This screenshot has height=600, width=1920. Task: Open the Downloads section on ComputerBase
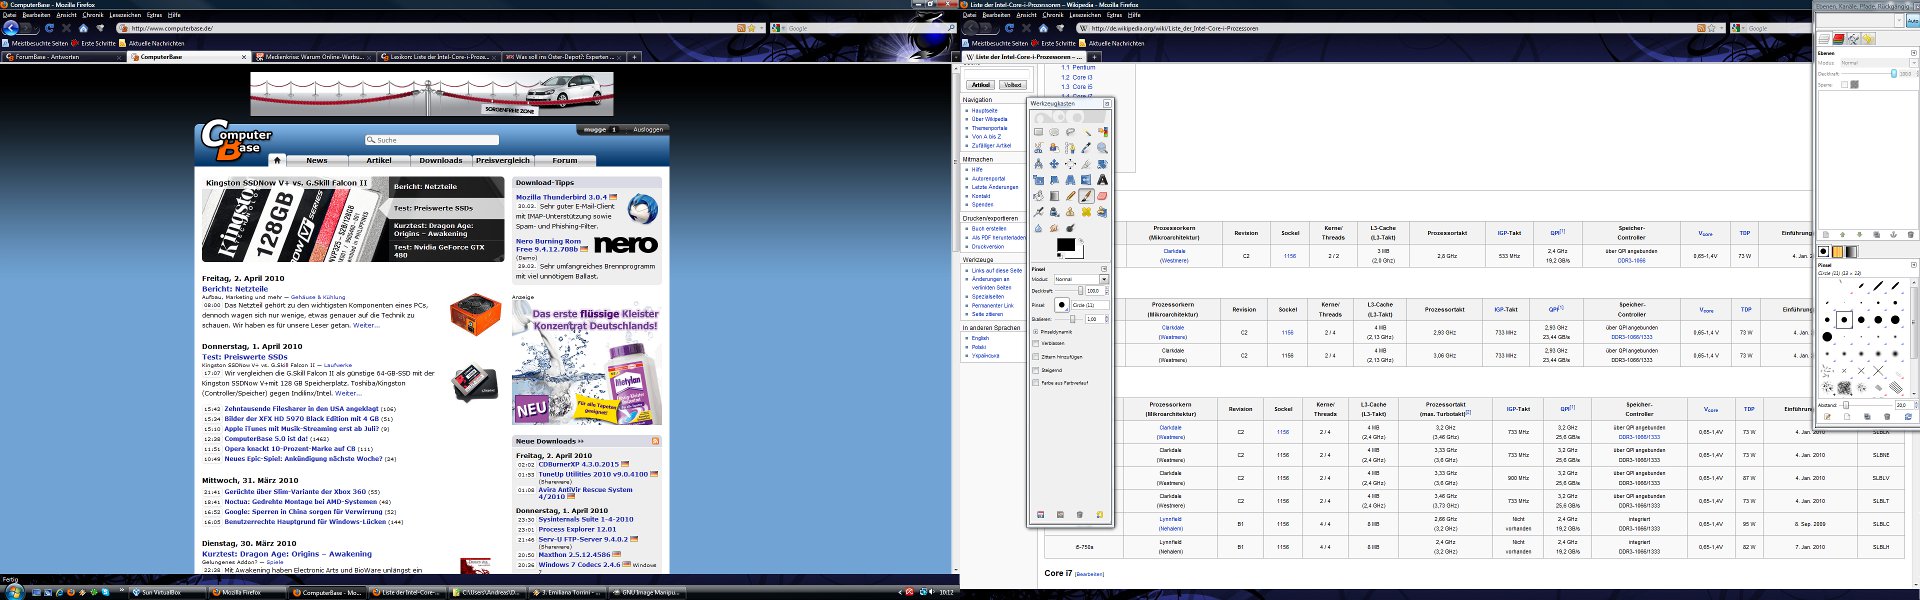[x=441, y=160]
